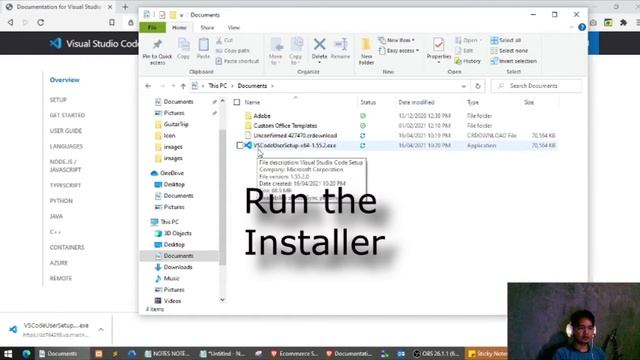Open the Windows Start menu
640x360 pixels.
tap(8, 353)
